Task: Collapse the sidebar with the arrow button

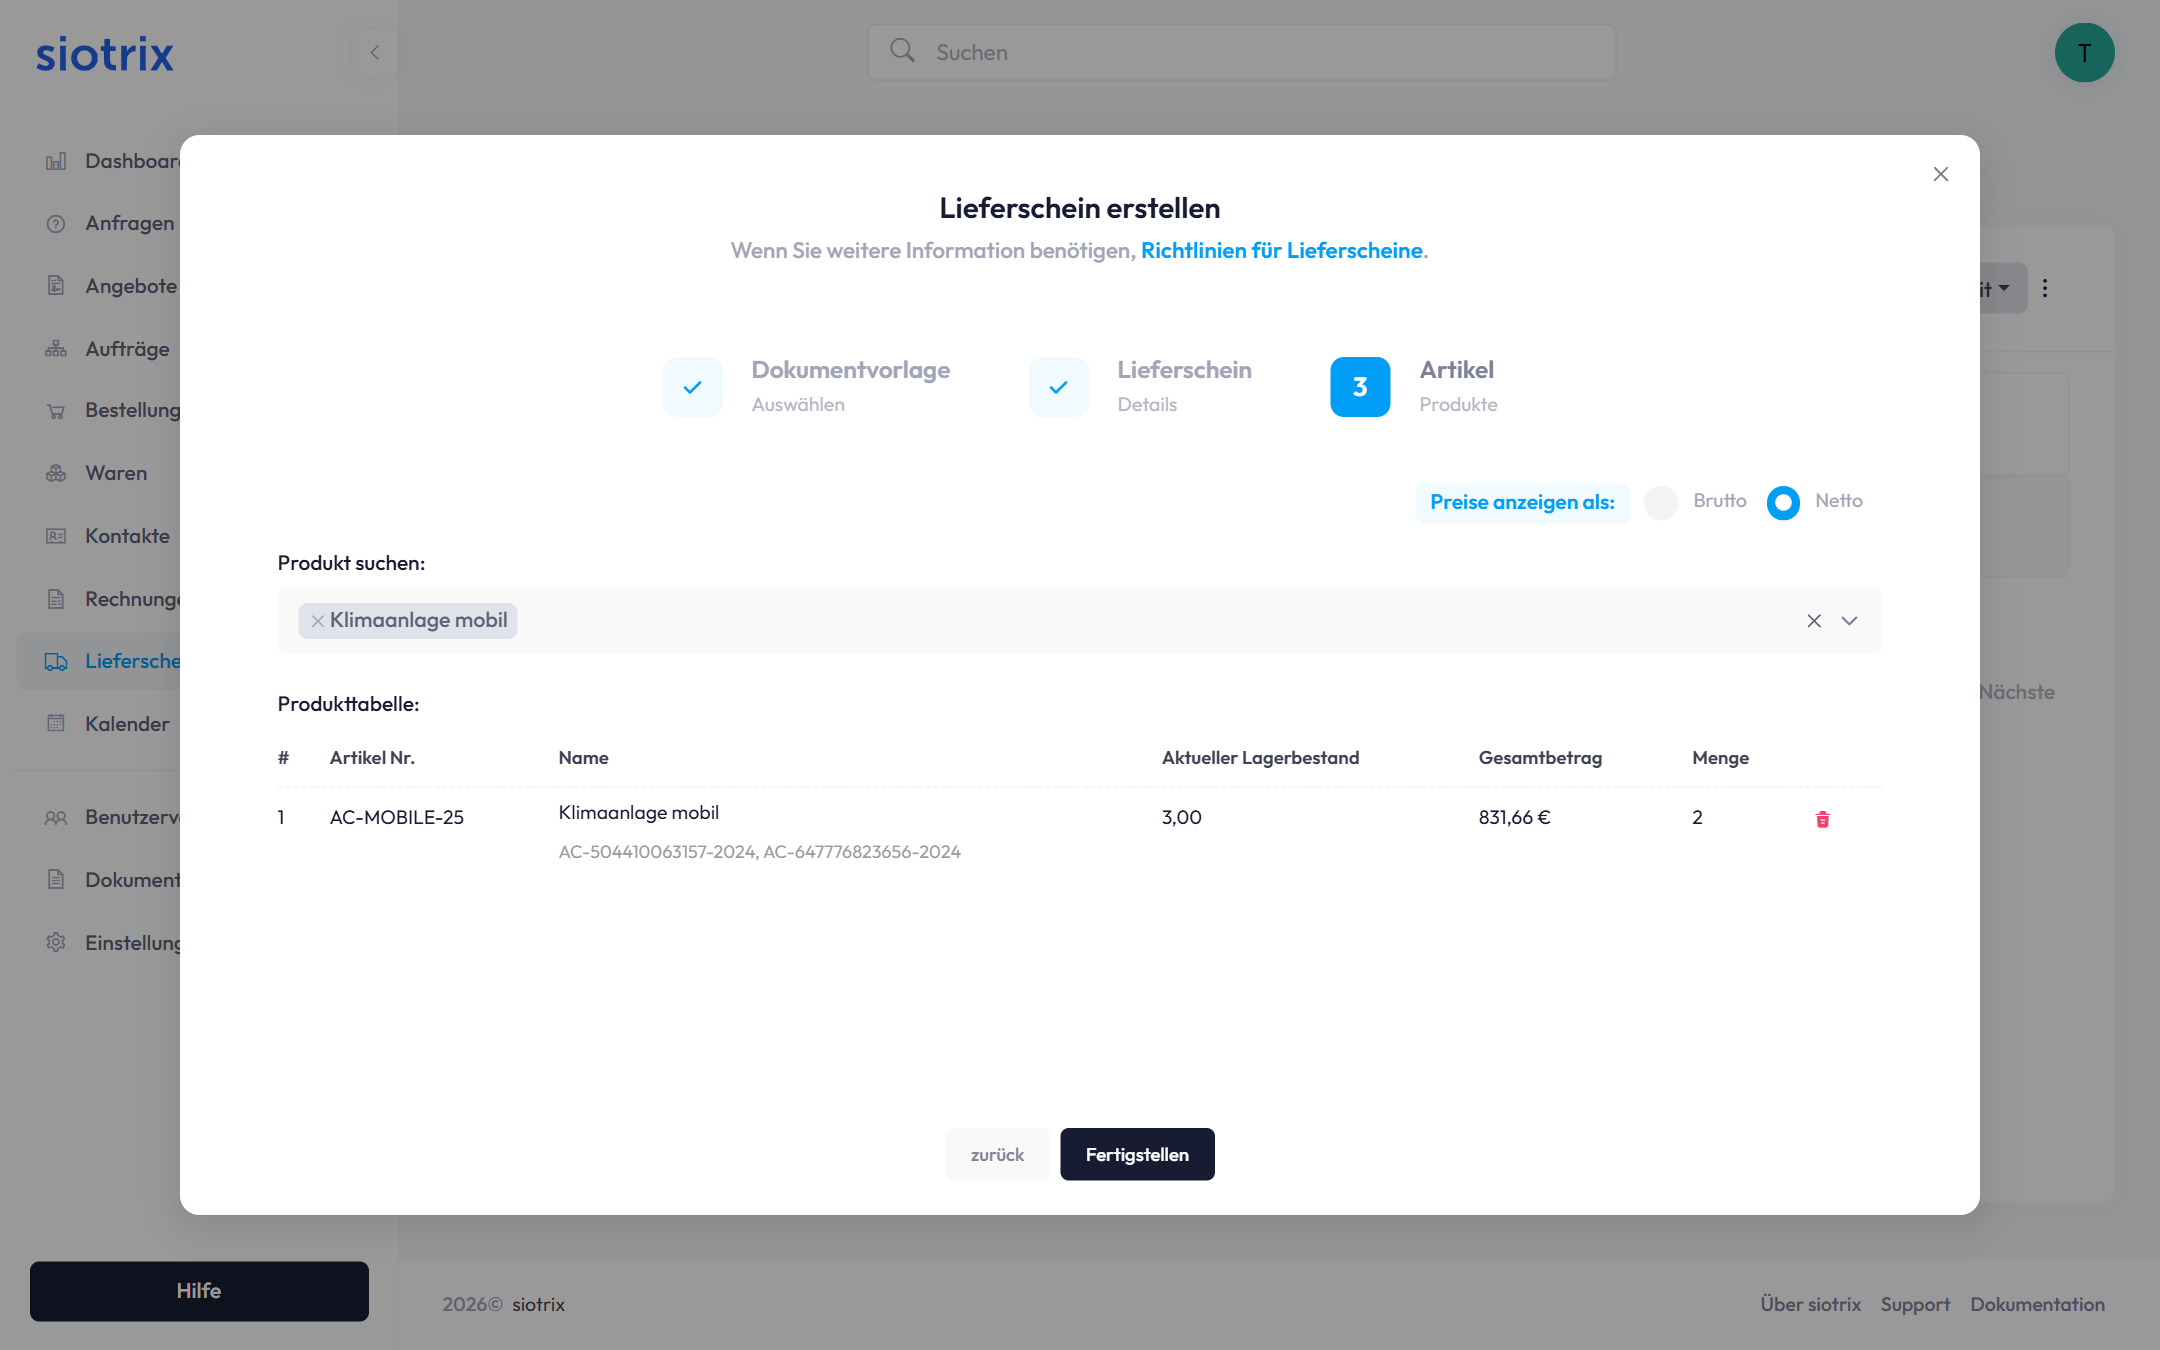Action: click(375, 53)
